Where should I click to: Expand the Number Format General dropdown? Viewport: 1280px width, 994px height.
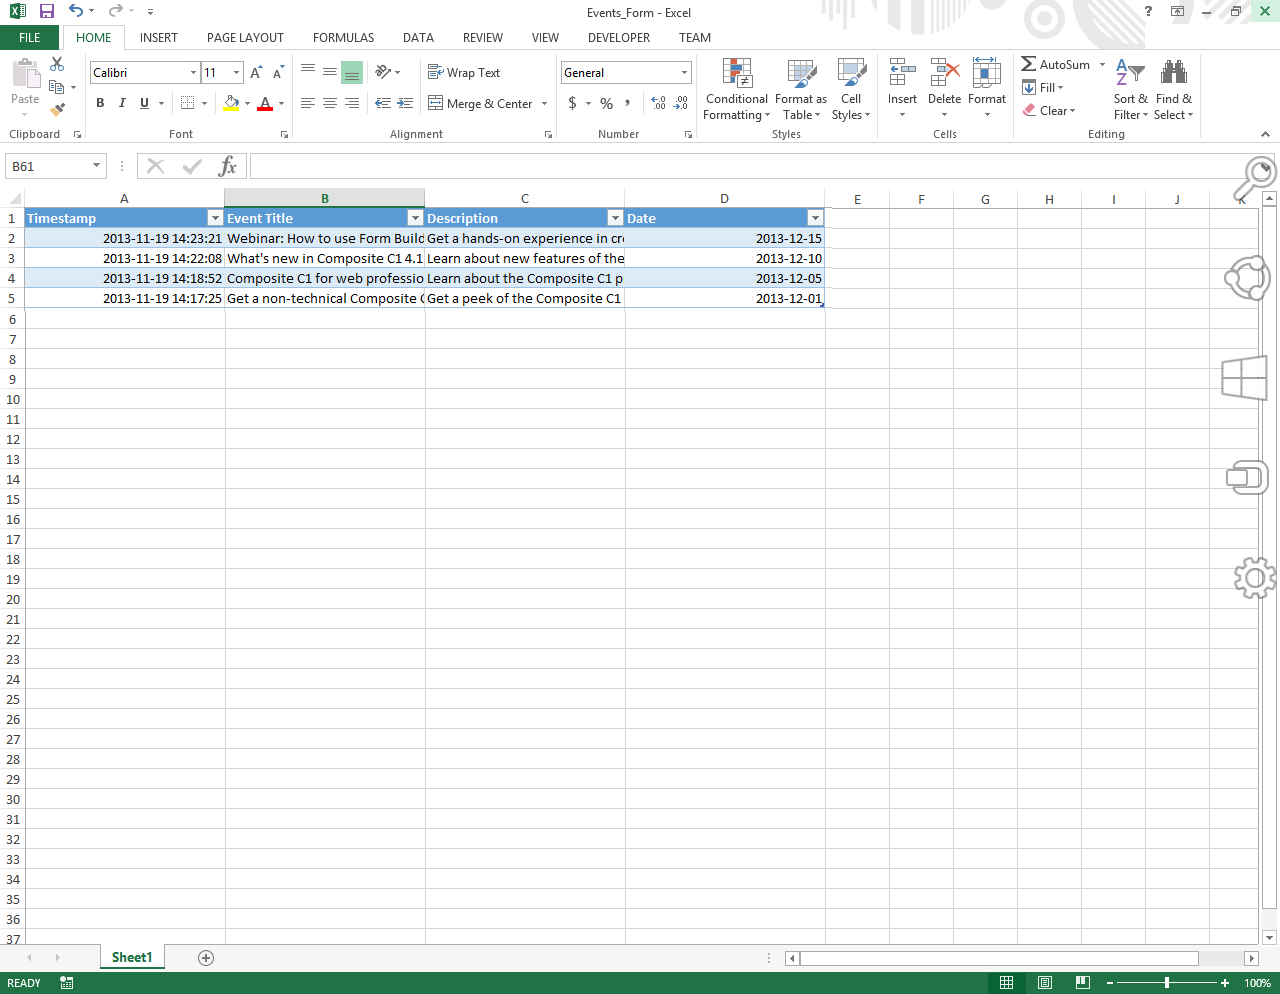tap(684, 73)
